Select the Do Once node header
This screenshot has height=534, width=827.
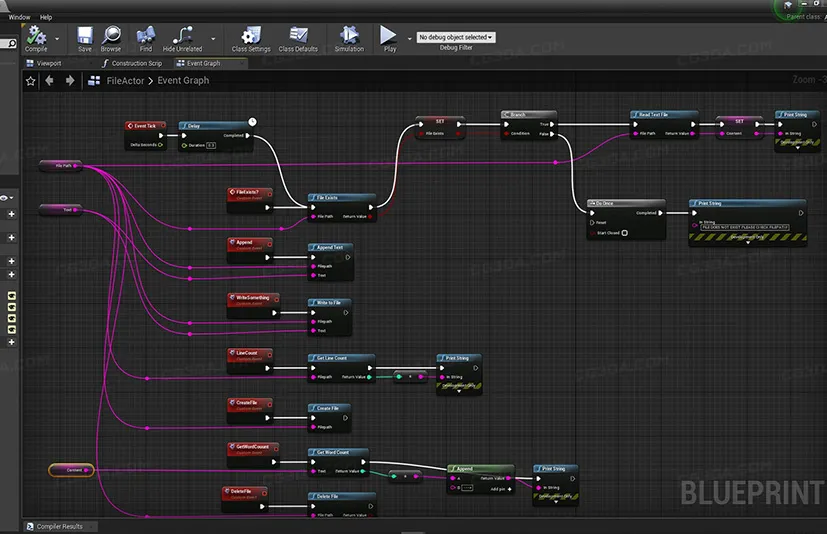pyautogui.click(x=626, y=203)
